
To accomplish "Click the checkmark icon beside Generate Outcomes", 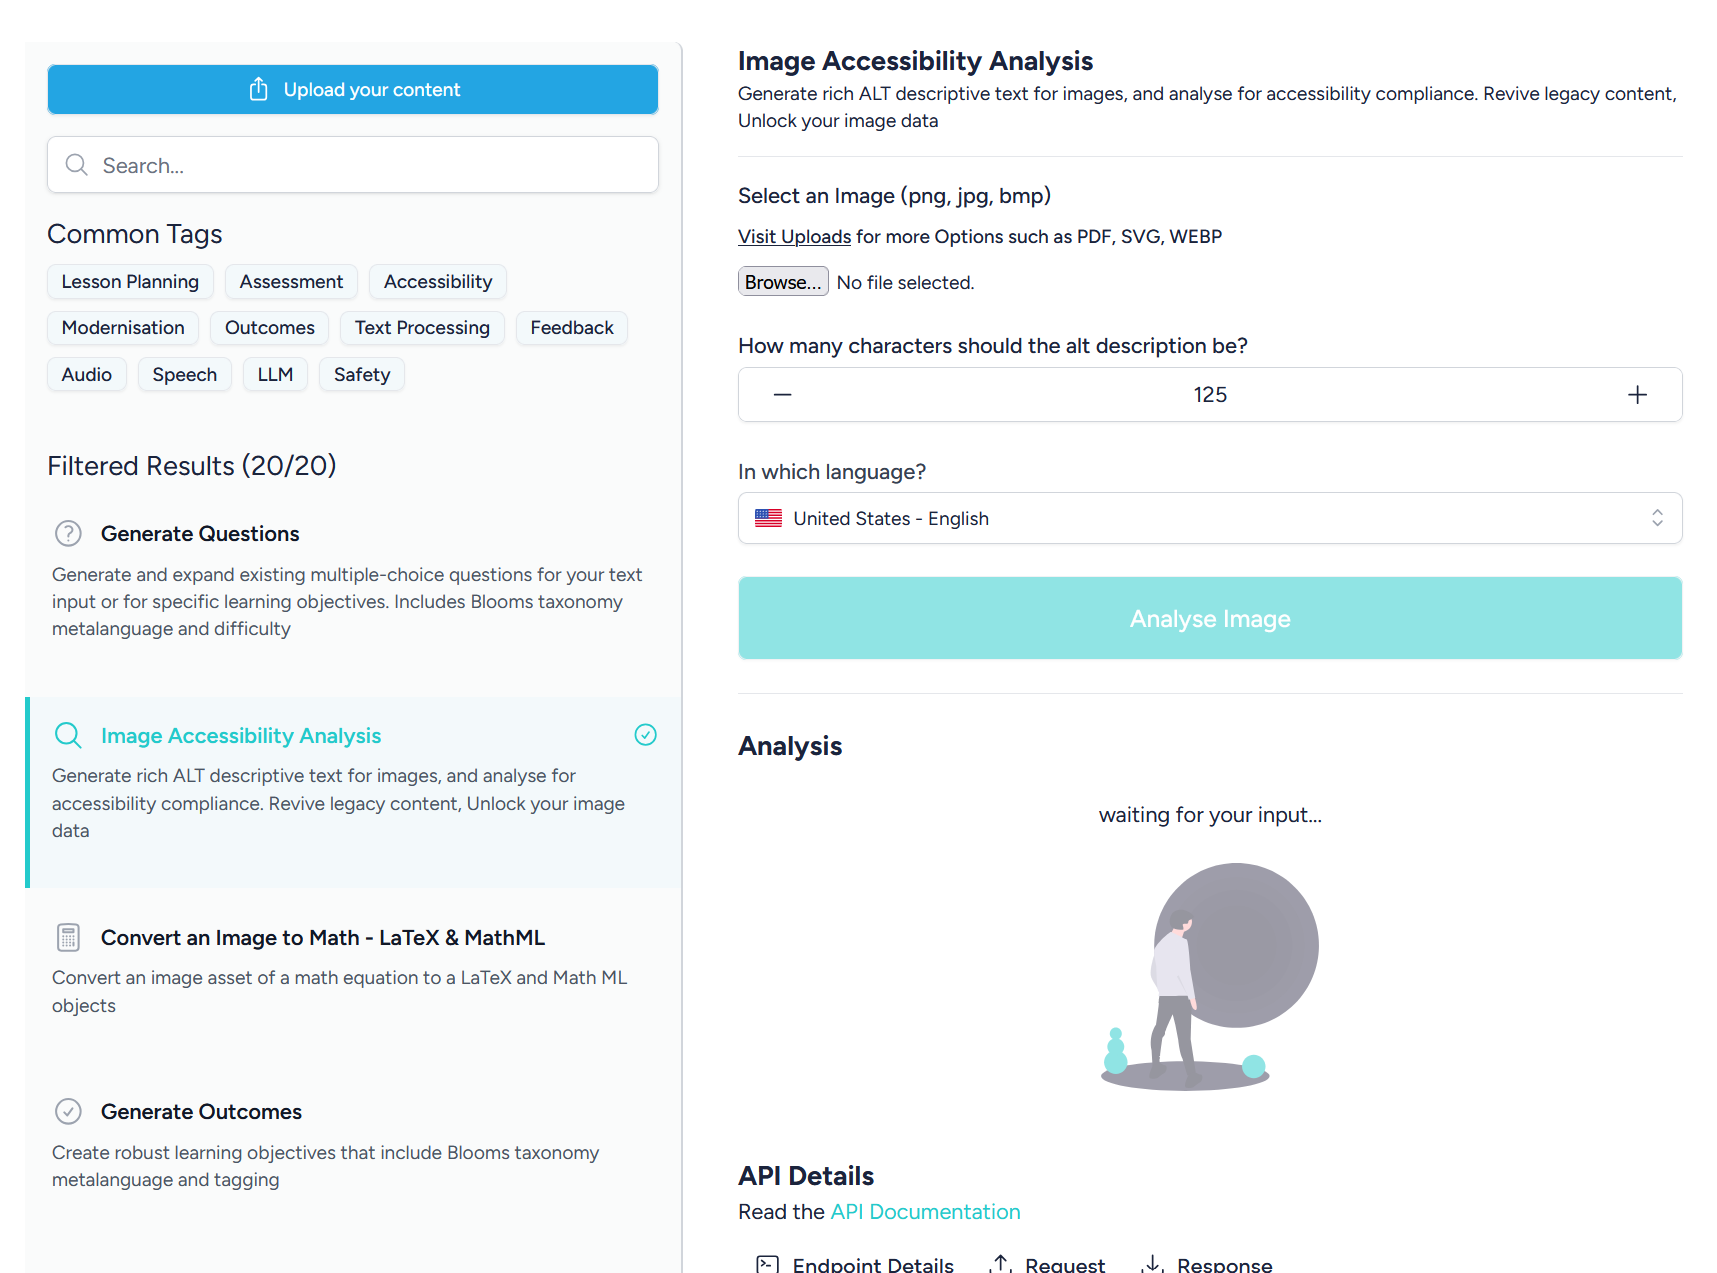I will pos(67,1111).
